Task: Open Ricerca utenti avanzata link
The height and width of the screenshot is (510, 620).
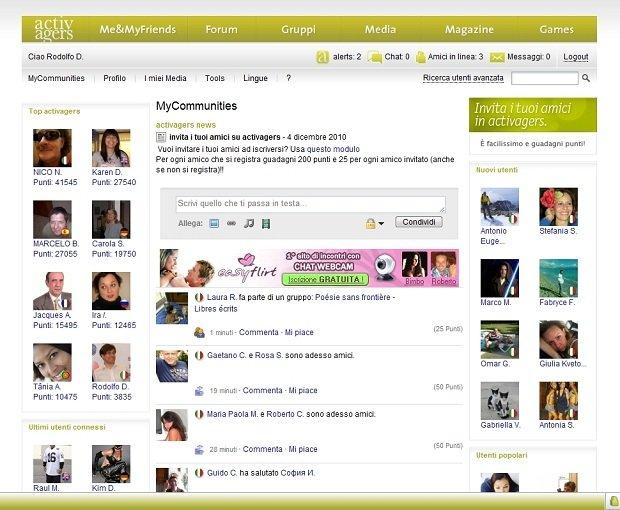Action: click(x=463, y=78)
